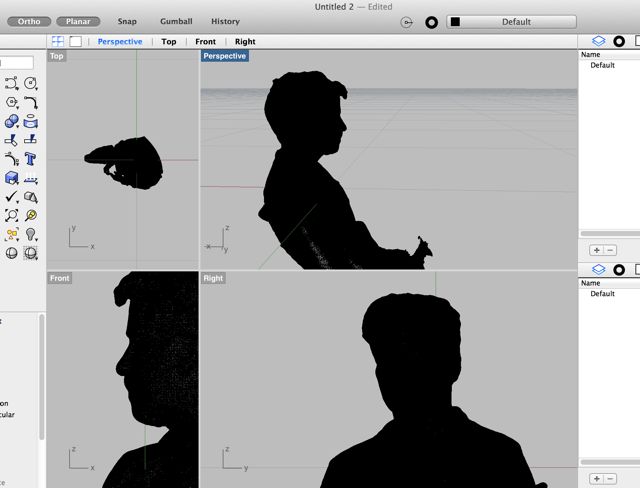Select the Fillet Curves tool
This screenshot has width=640, height=488.
[x=31, y=102]
